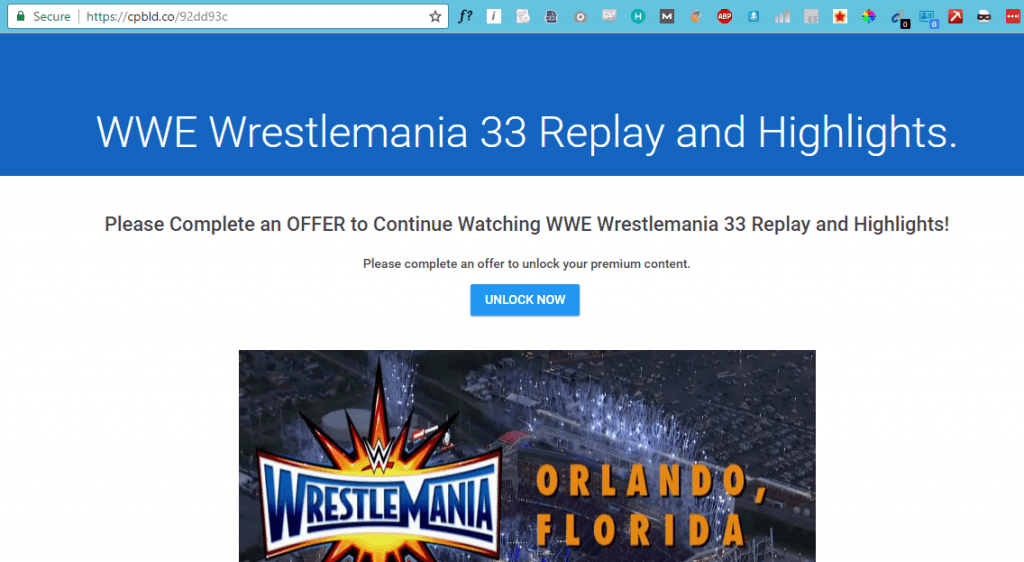Screen dimensions: 1024x562
Task: Click the UNLOCK NOW button
Action: [524, 300]
